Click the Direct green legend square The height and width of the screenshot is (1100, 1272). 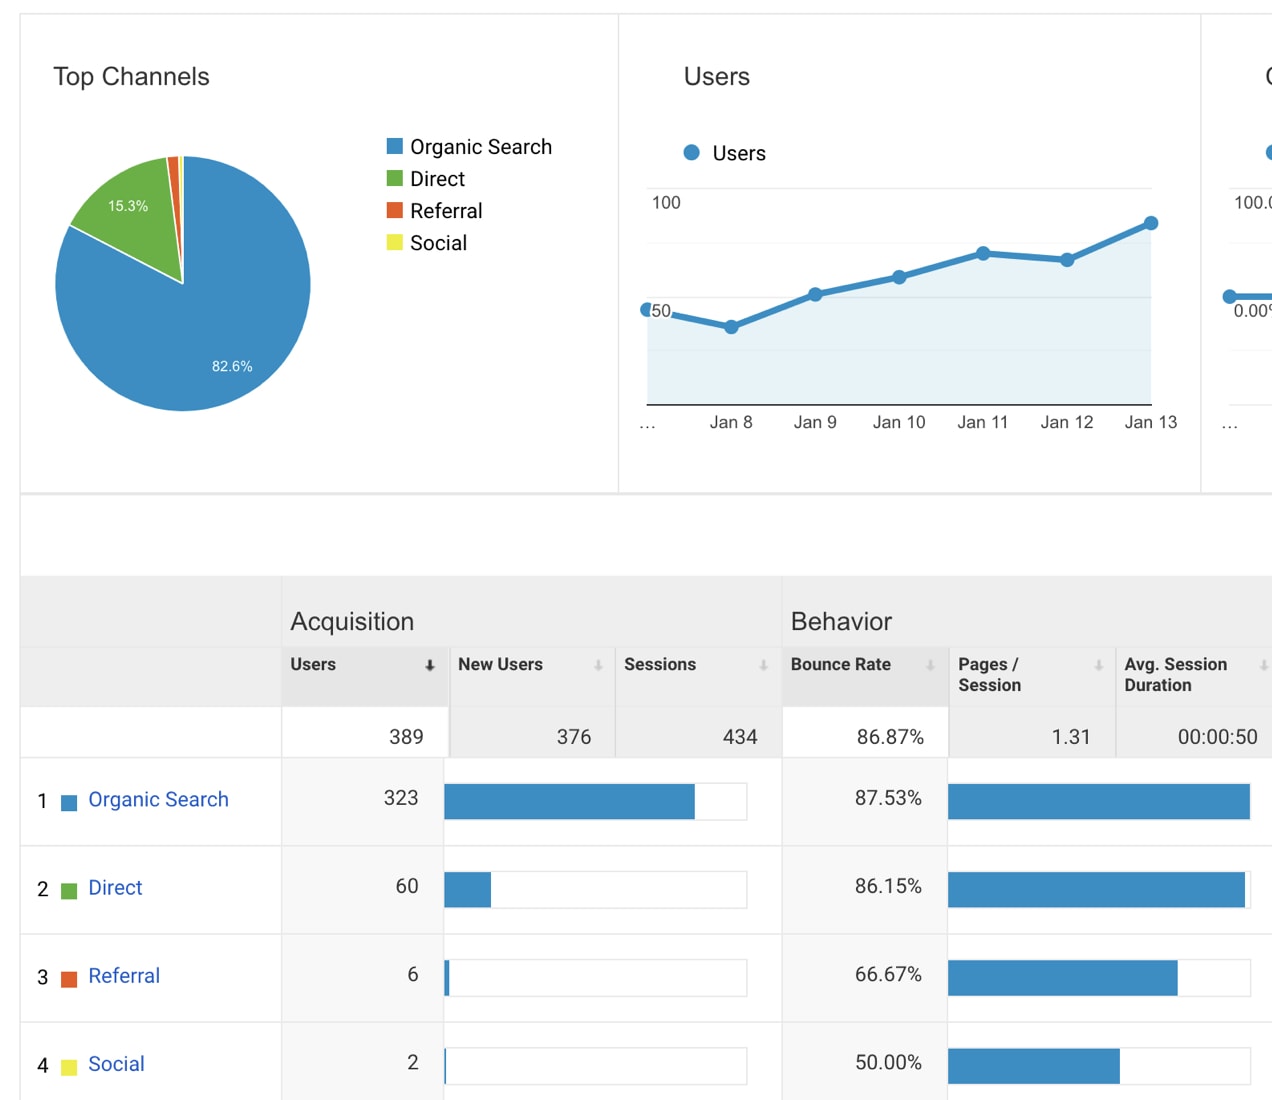(394, 177)
